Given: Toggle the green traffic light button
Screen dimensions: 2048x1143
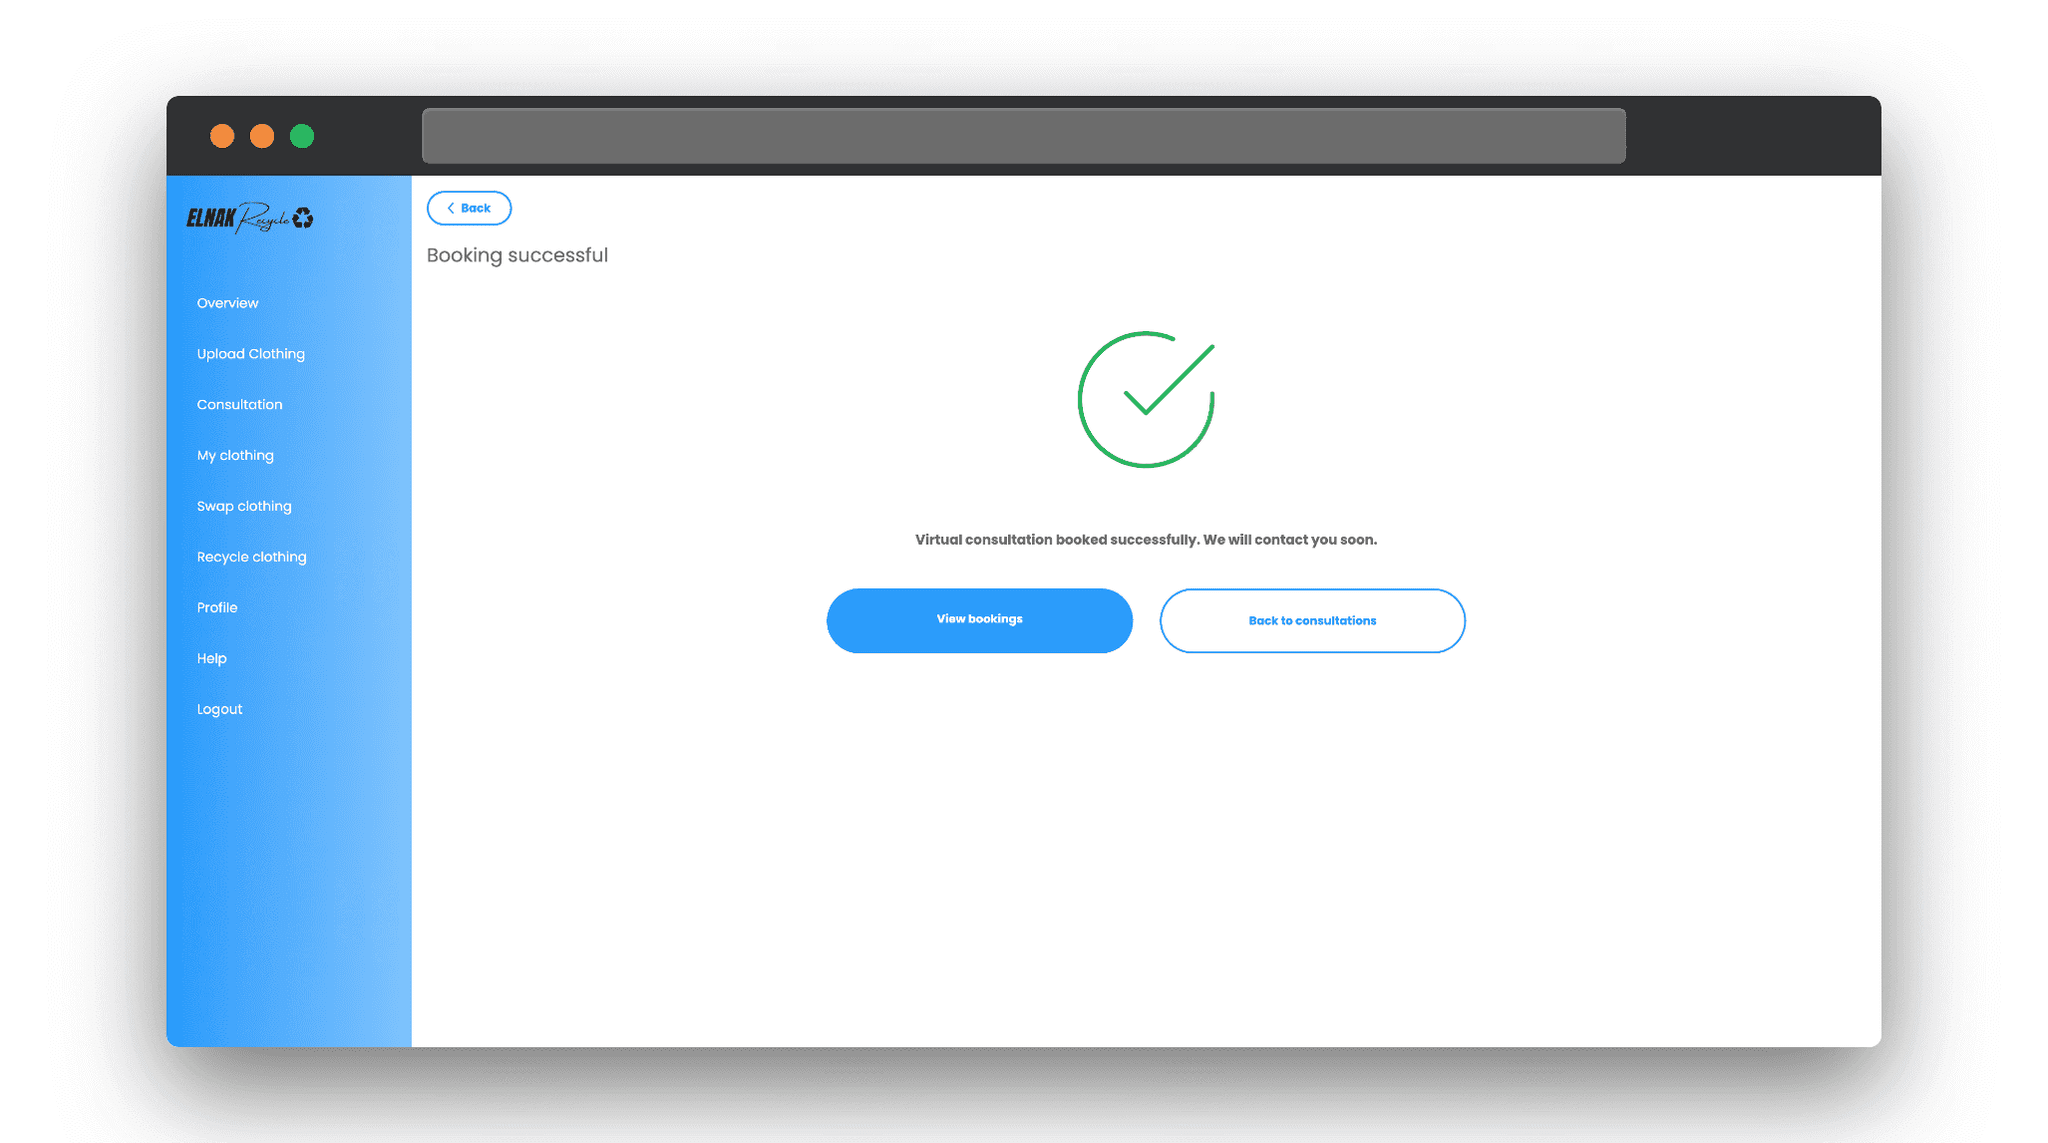Looking at the screenshot, I should pyautogui.click(x=302, y=135).
